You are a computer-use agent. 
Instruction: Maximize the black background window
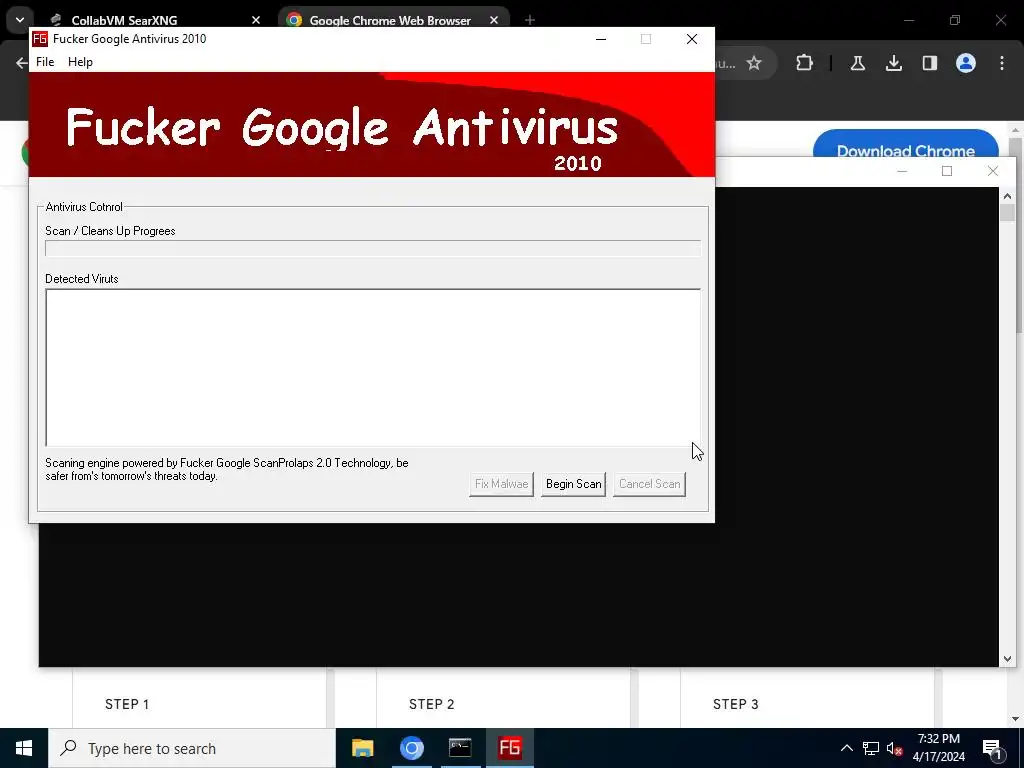click(947, 171)
